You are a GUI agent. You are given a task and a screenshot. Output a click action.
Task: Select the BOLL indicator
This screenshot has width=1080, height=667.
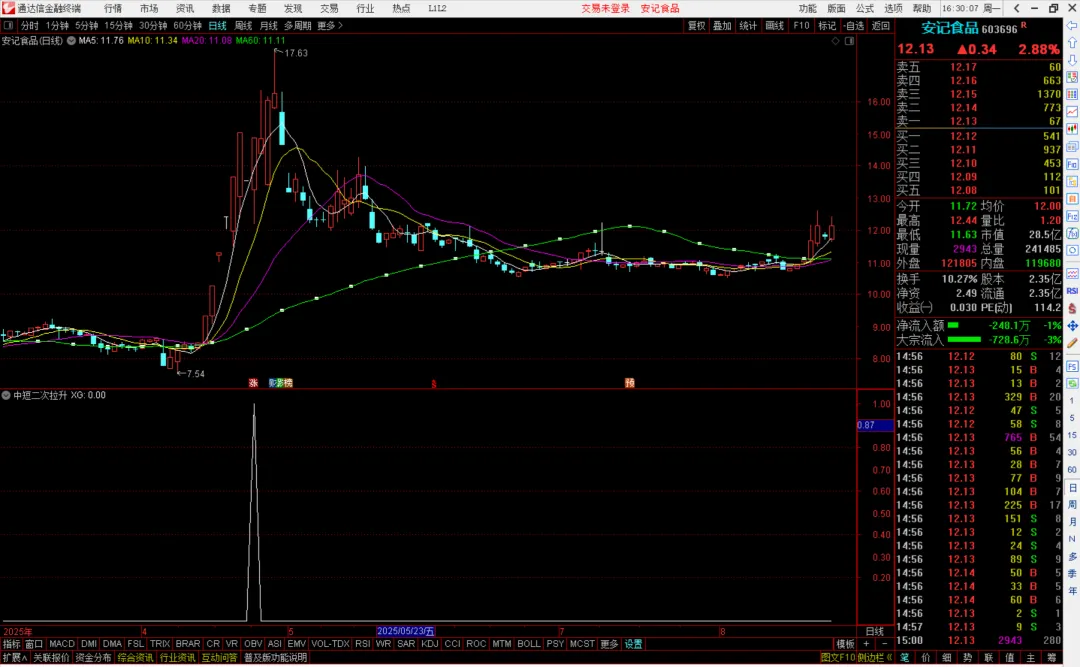pyautogui.click(x=528, y=644)
